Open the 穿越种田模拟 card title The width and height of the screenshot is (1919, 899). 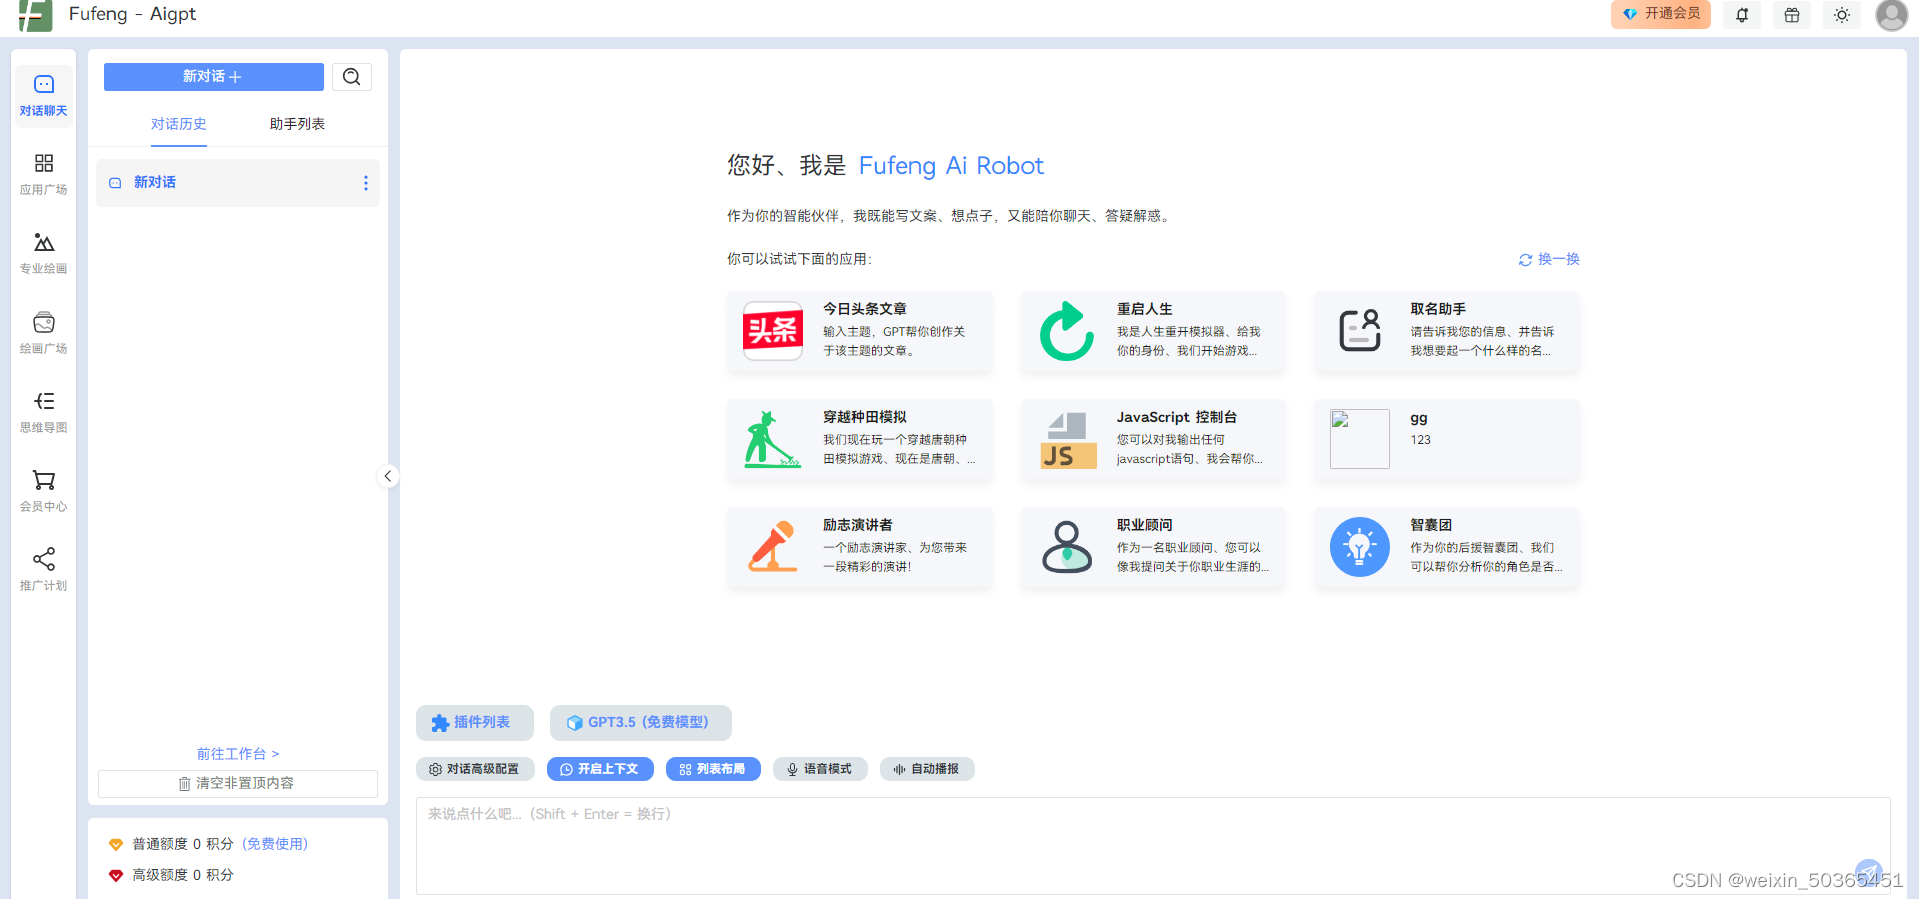click(x=865, y=417)
